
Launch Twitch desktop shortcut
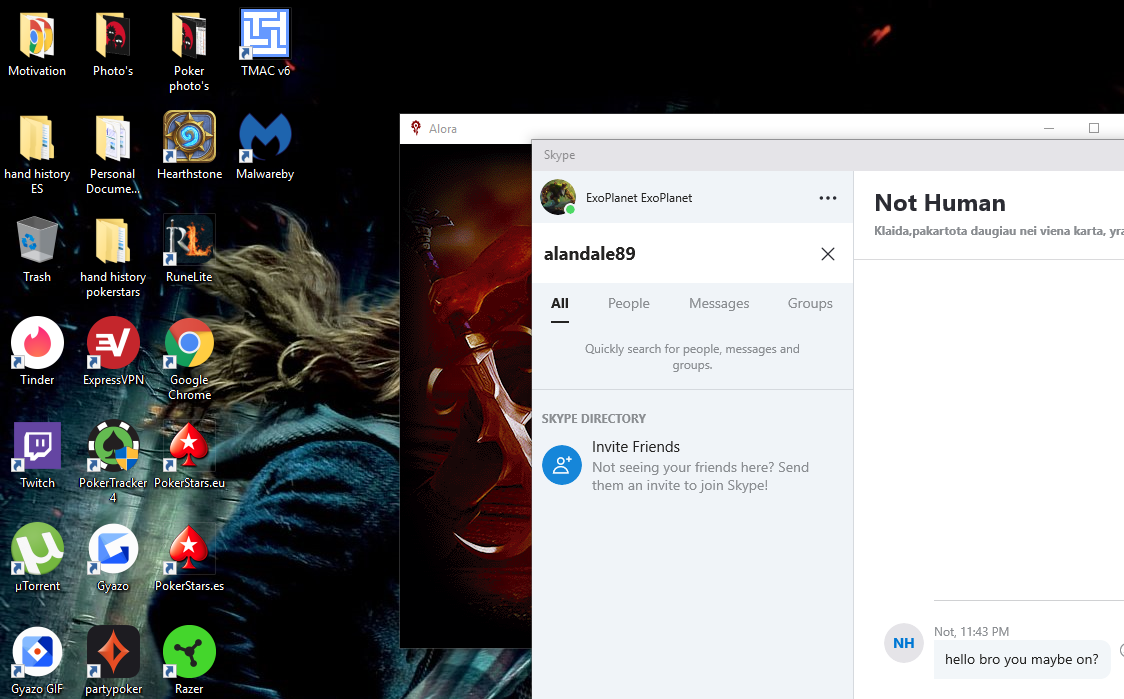tap(37, 447)
